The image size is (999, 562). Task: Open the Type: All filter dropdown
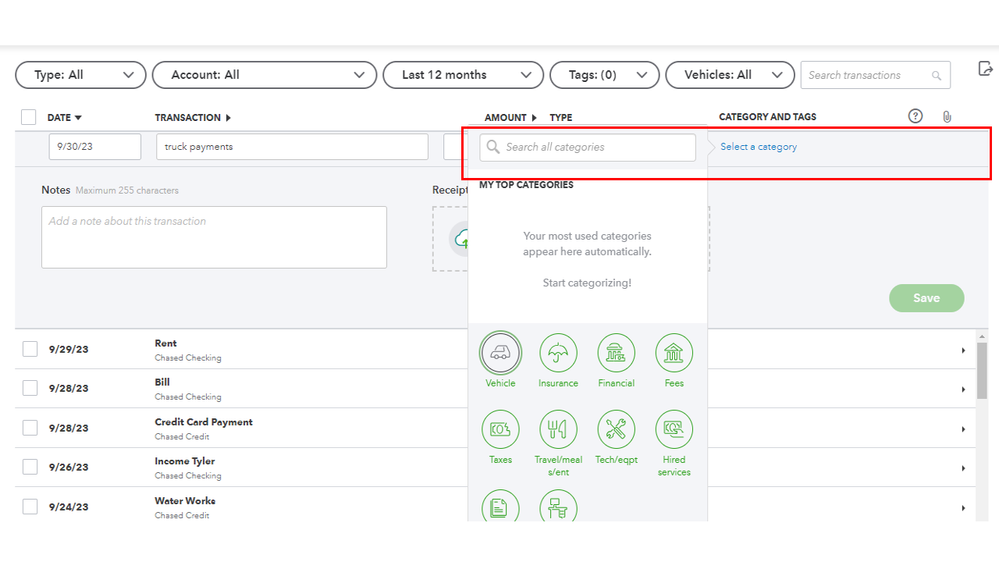pyautogui.click(x=81, y=75)
